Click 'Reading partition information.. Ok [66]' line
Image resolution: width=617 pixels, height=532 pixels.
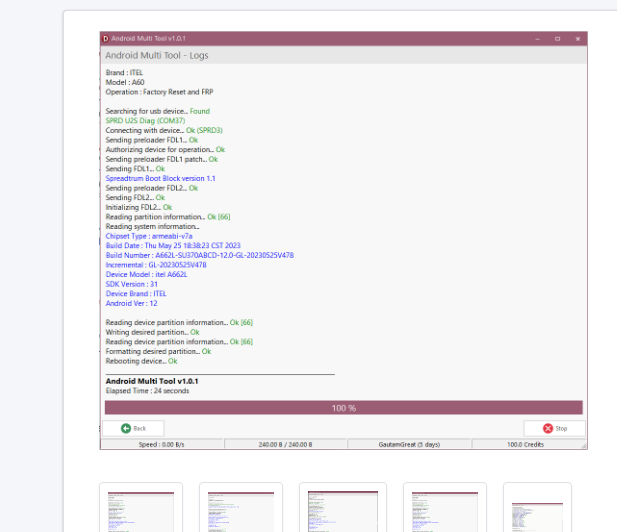[x=168, y=217]
